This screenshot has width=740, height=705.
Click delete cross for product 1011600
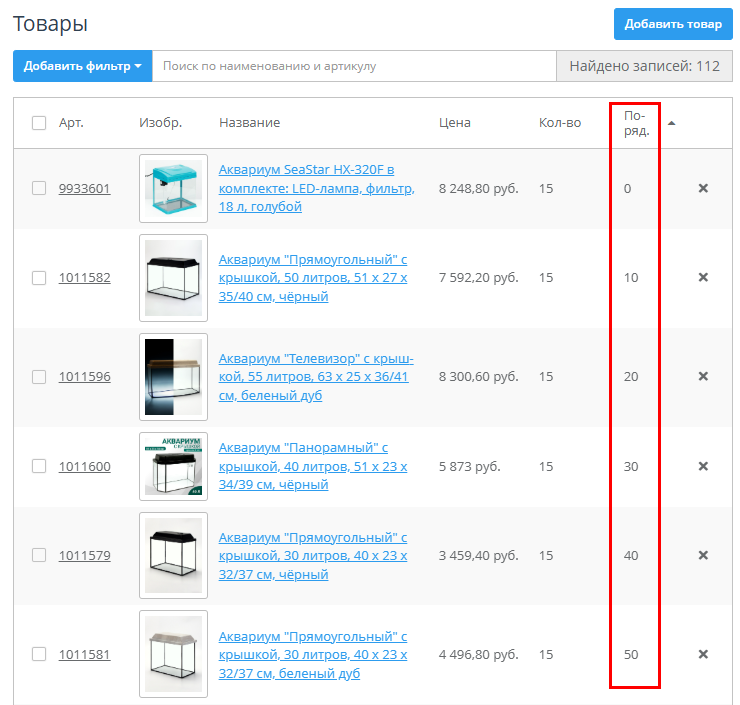tap(703, 466)
